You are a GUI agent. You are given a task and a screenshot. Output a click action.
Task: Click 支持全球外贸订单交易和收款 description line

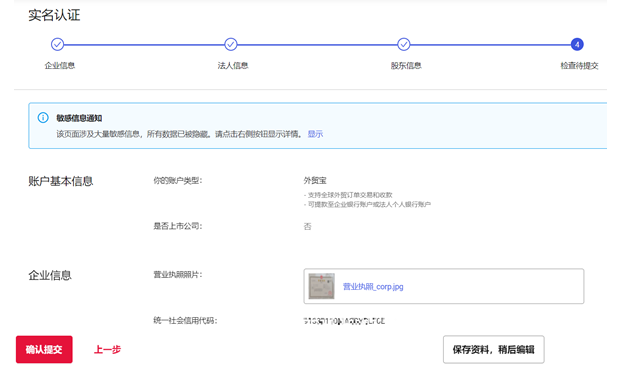(x=348, y=195)
